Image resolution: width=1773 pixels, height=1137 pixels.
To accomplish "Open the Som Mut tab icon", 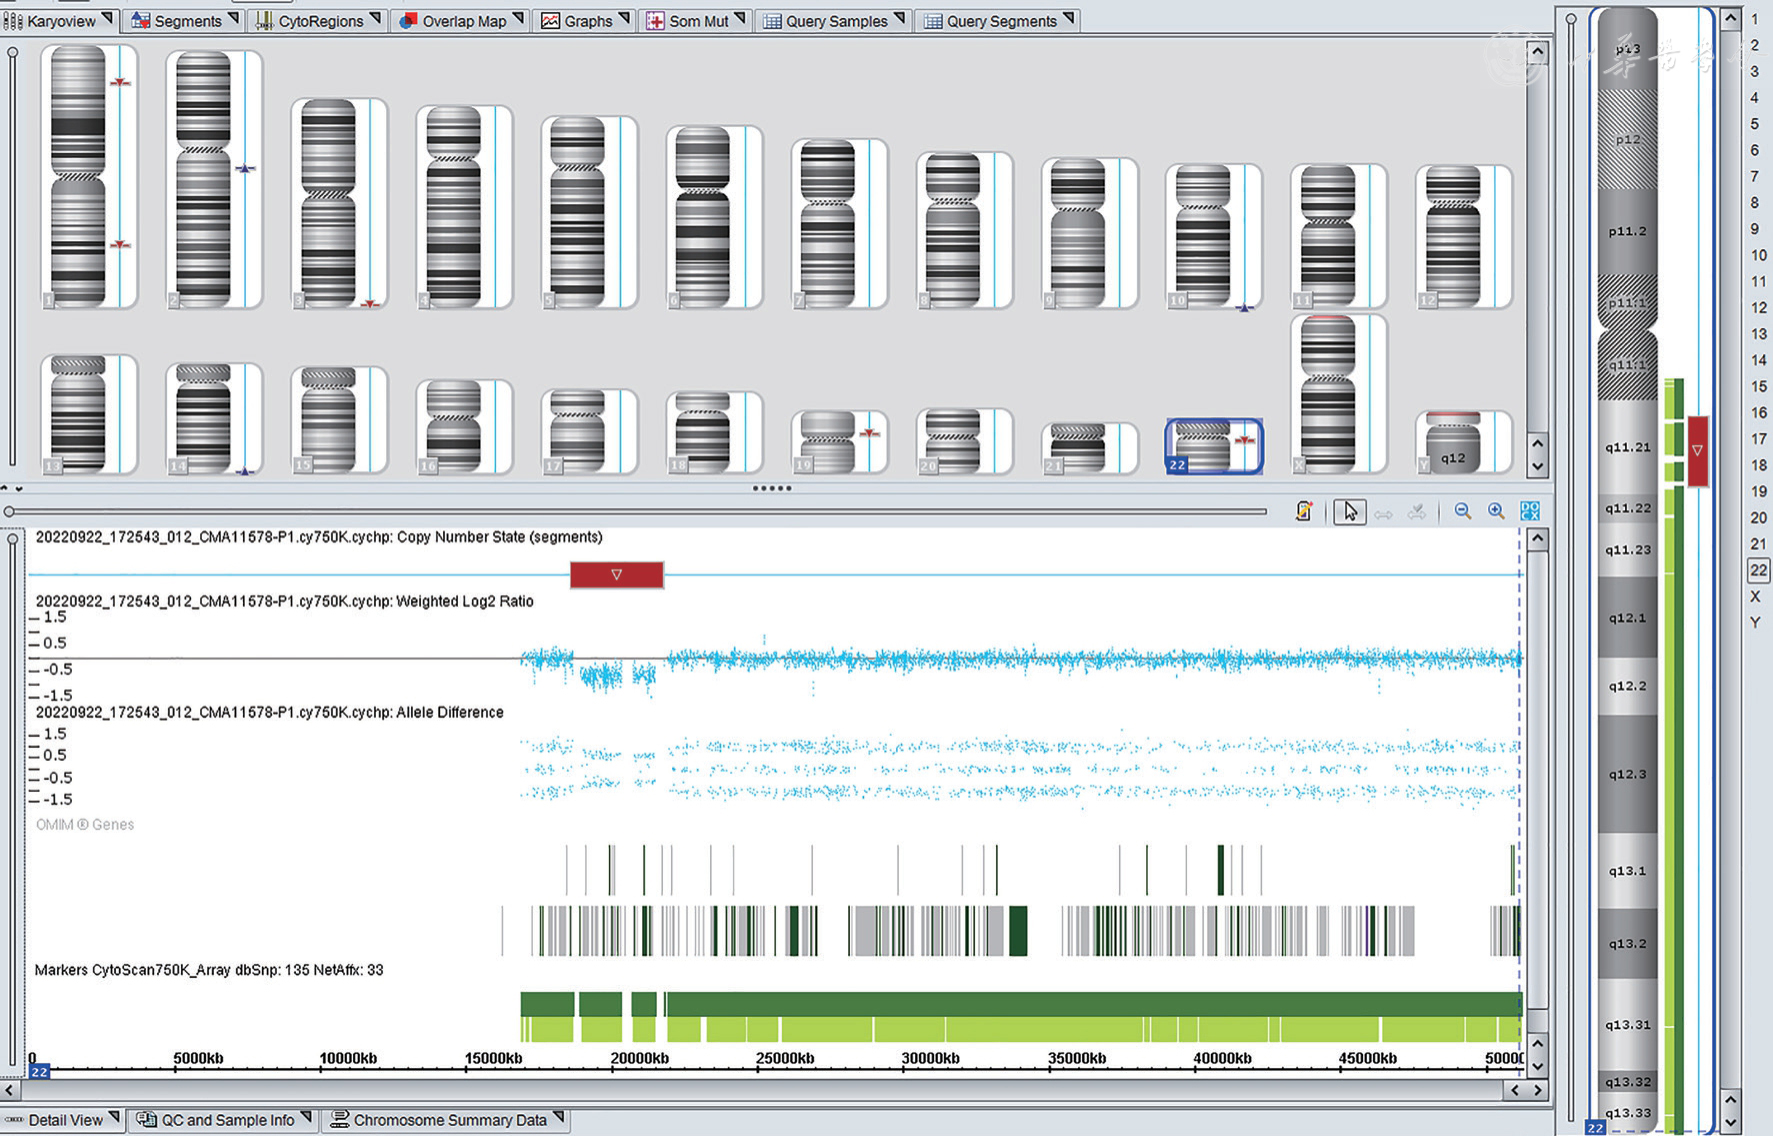I will coord(655,21).
